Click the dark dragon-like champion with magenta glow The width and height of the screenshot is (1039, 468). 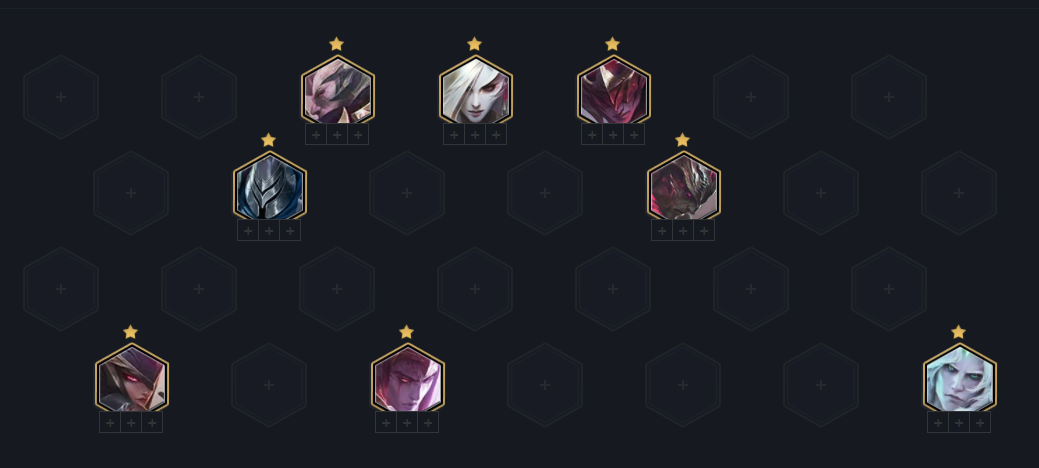(x=683, y=186)
